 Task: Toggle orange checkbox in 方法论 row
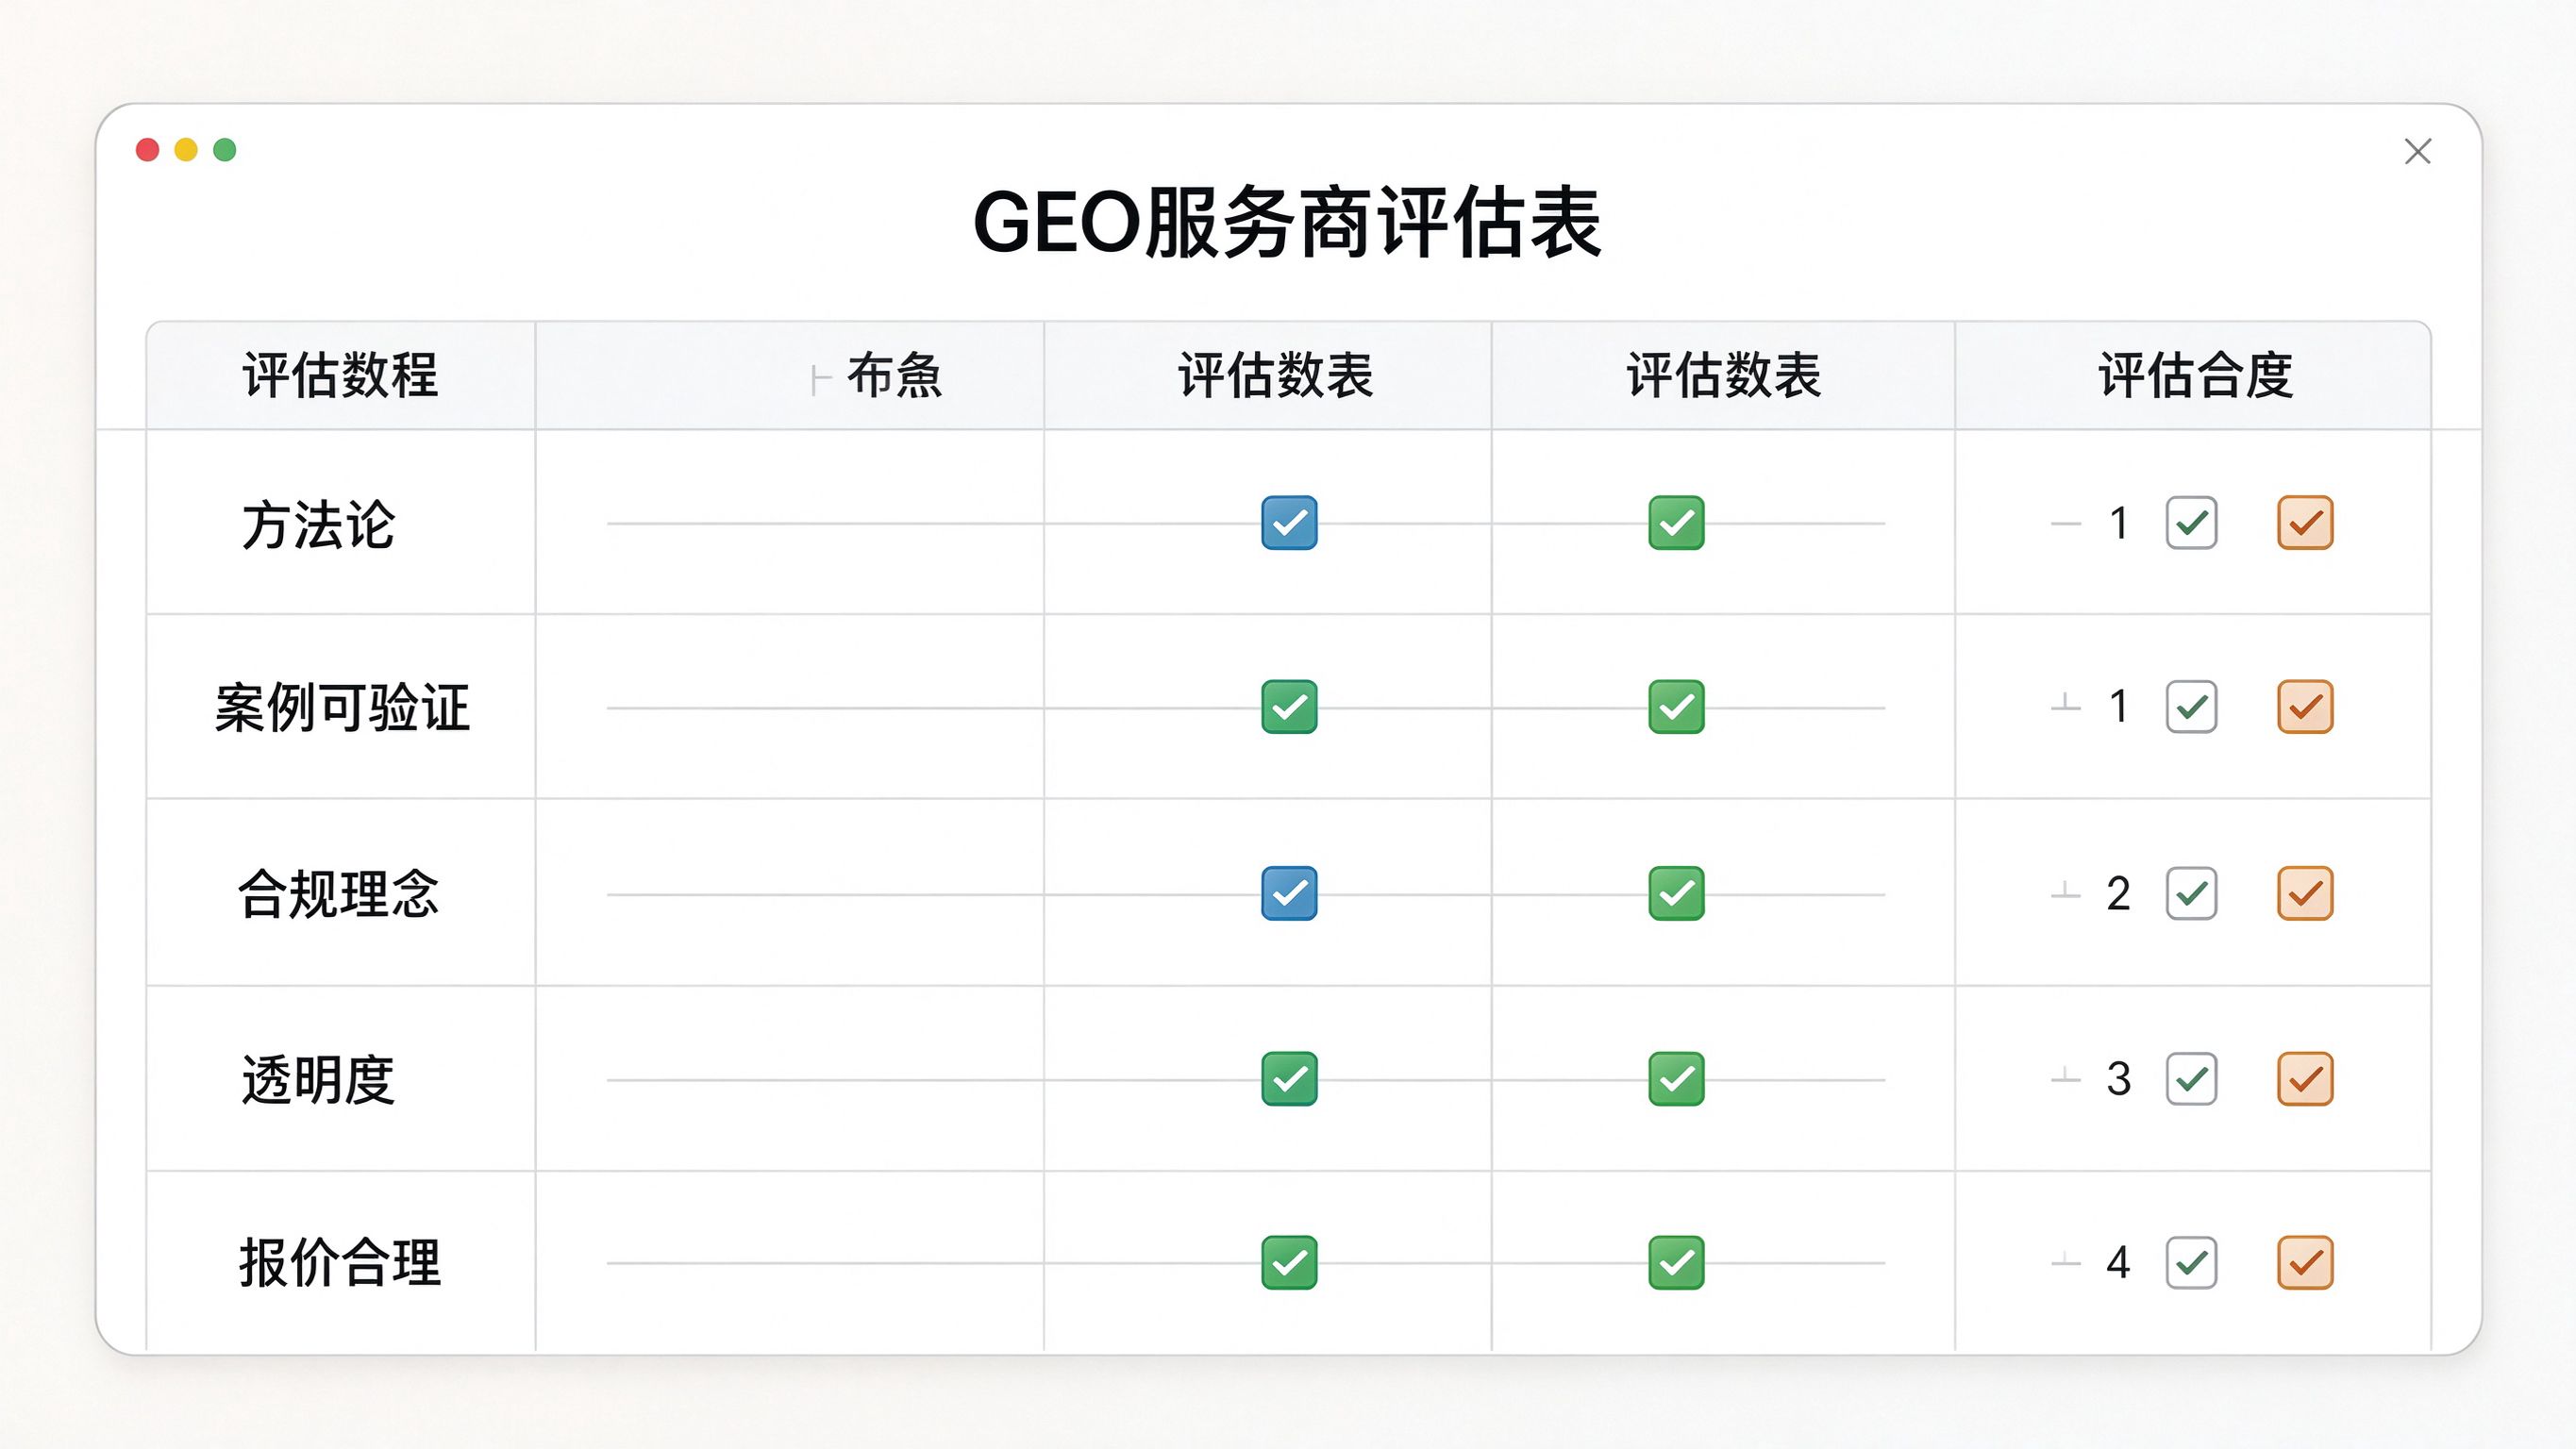[2305, 522]
